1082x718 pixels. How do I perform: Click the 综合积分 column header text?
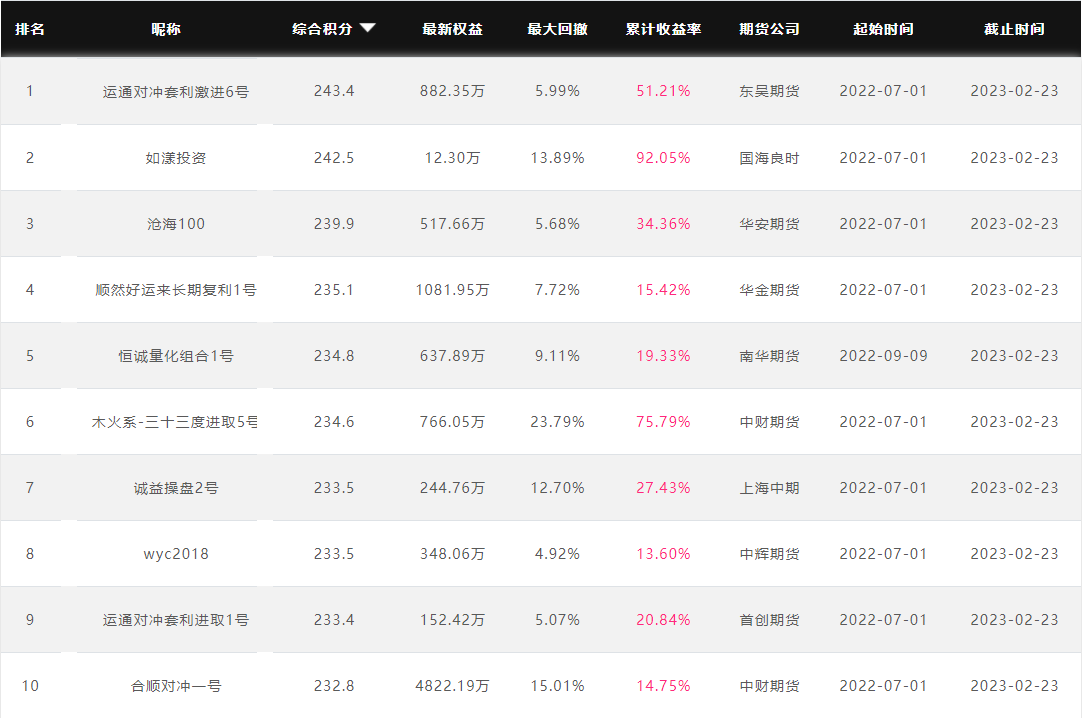[x=322, y=29]
